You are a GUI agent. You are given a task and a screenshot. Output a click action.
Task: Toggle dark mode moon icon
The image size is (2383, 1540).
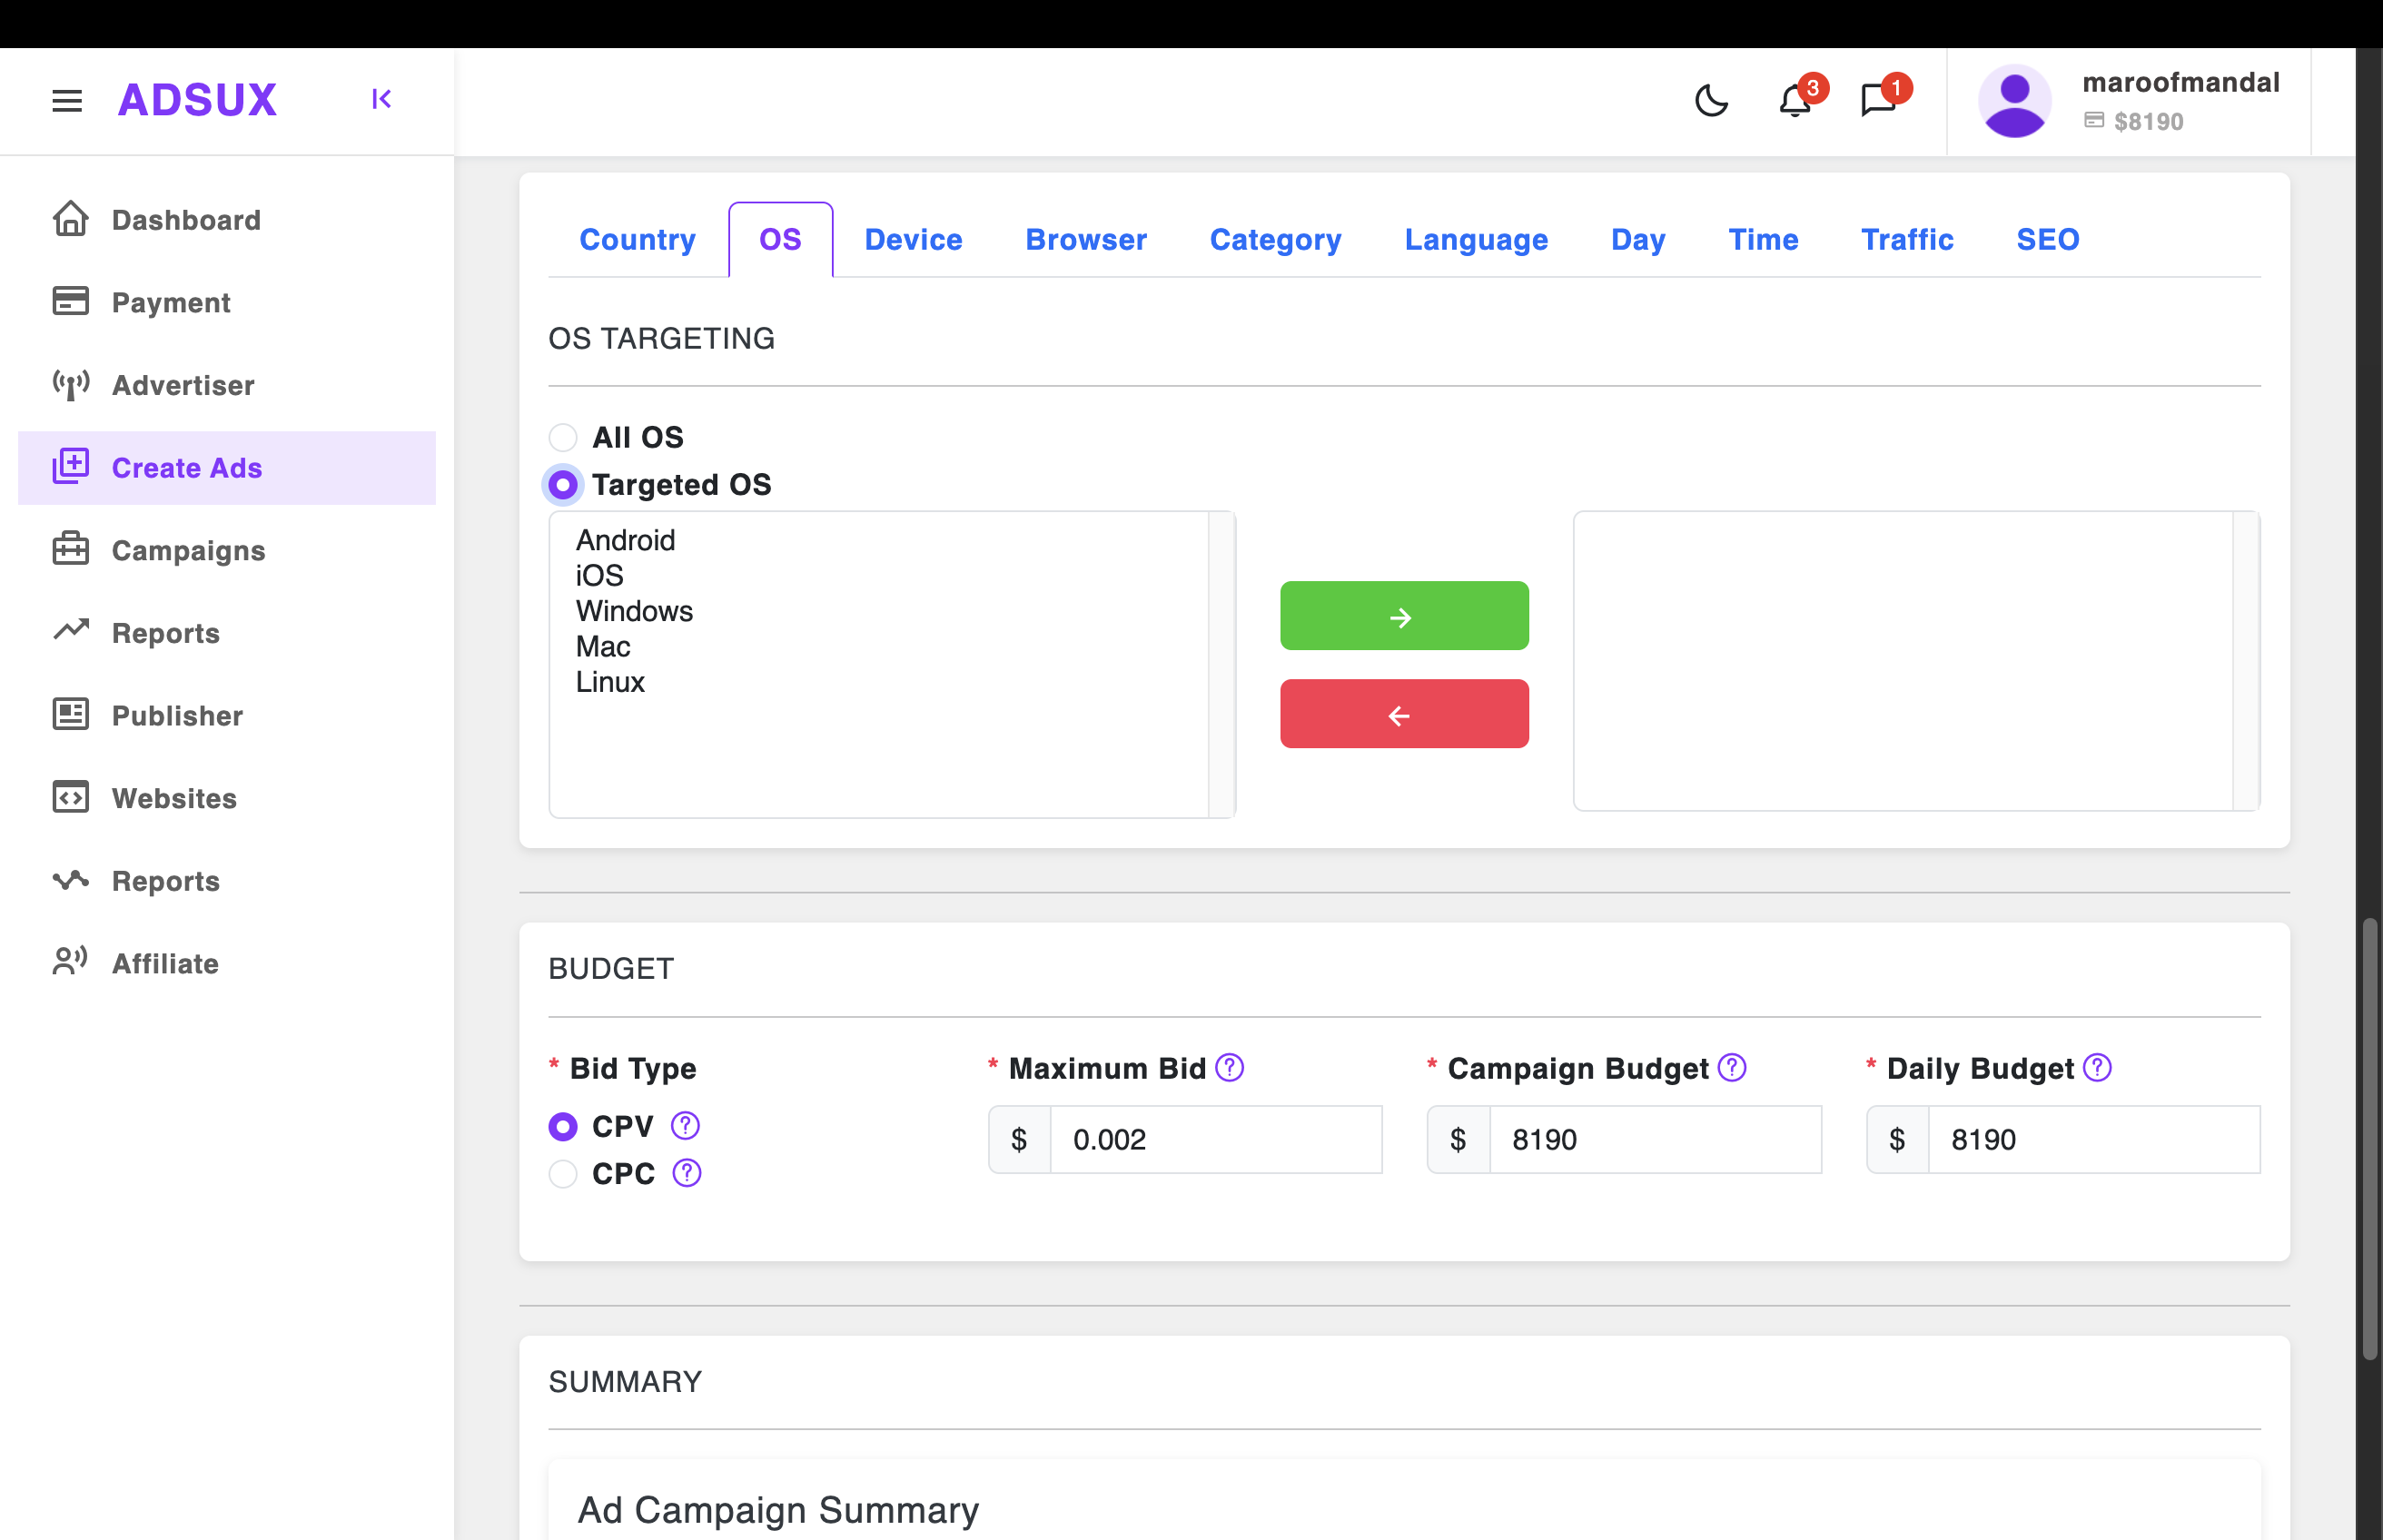point(1711,101)
